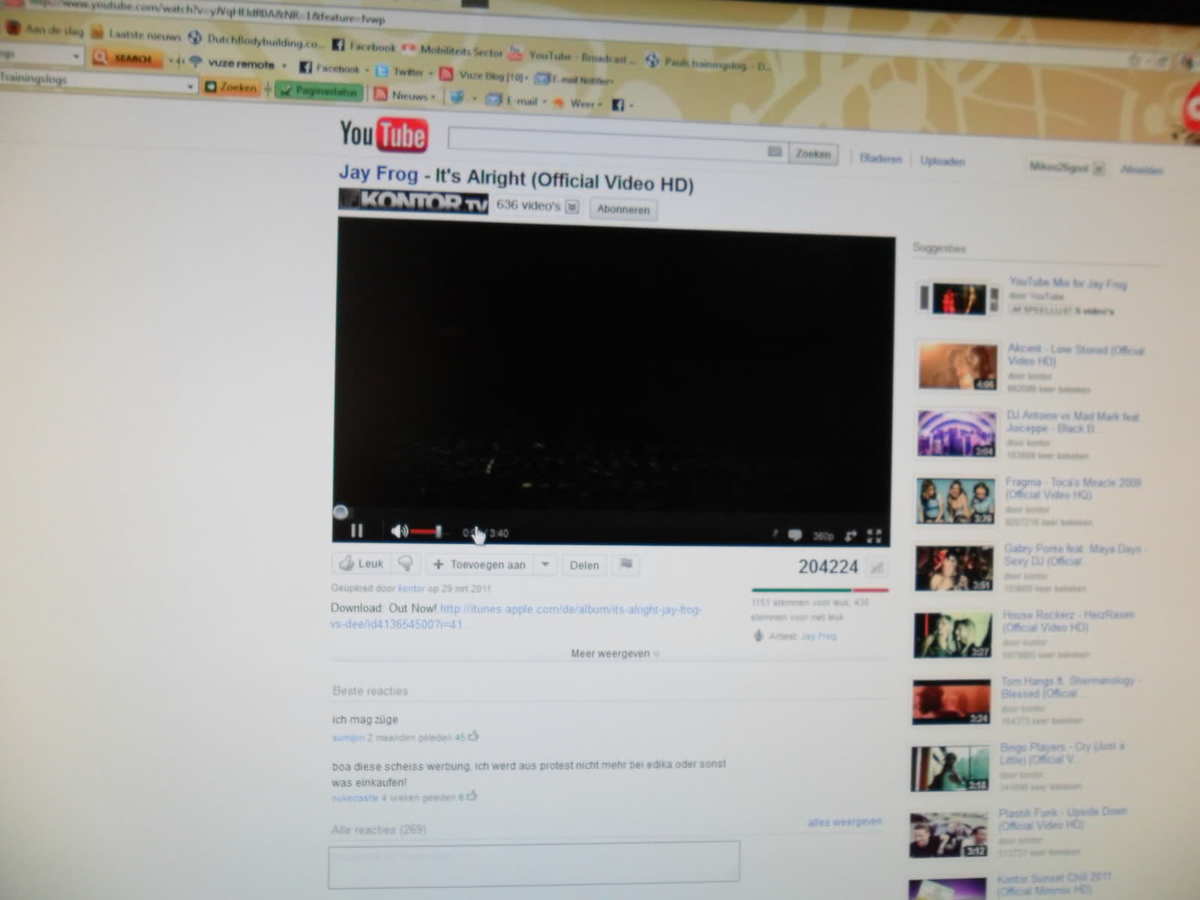Open the Bladeren menu link

(880, 158)
